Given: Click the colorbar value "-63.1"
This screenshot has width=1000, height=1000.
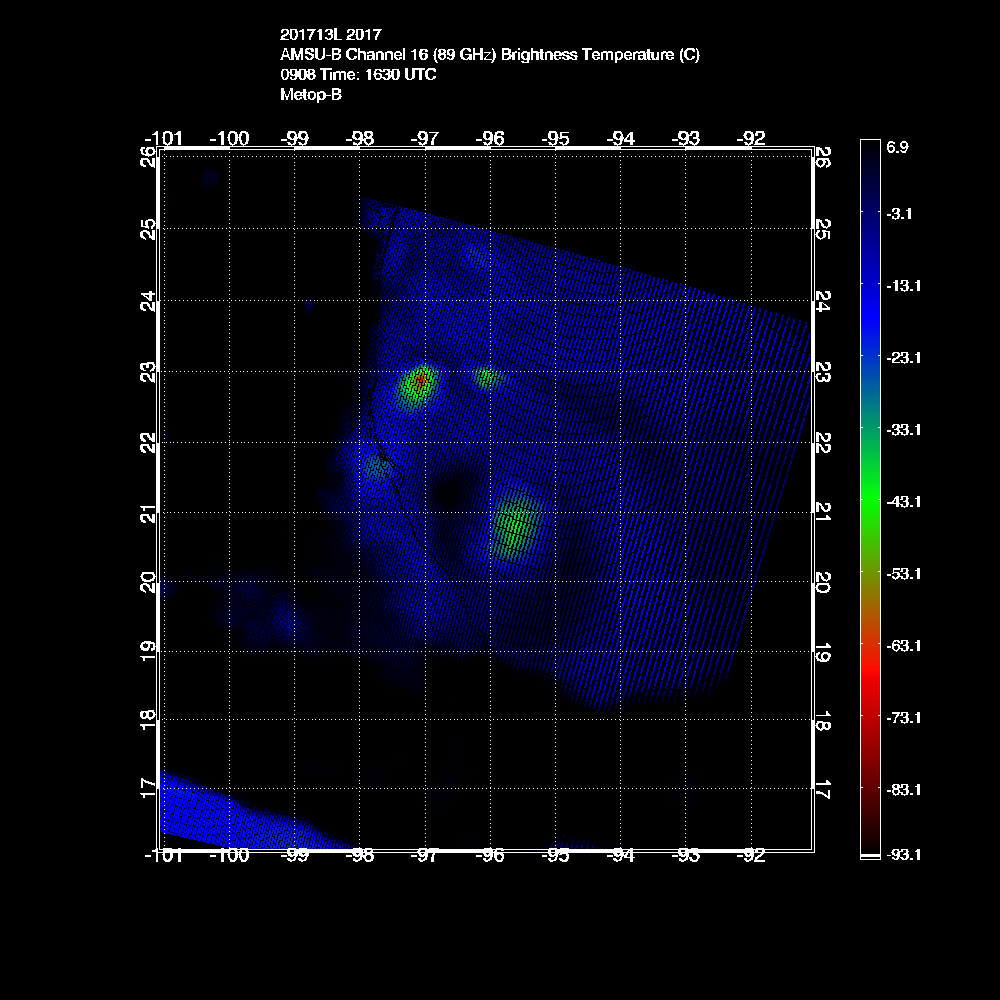Looking at the screenshot, I should [903, 646].
